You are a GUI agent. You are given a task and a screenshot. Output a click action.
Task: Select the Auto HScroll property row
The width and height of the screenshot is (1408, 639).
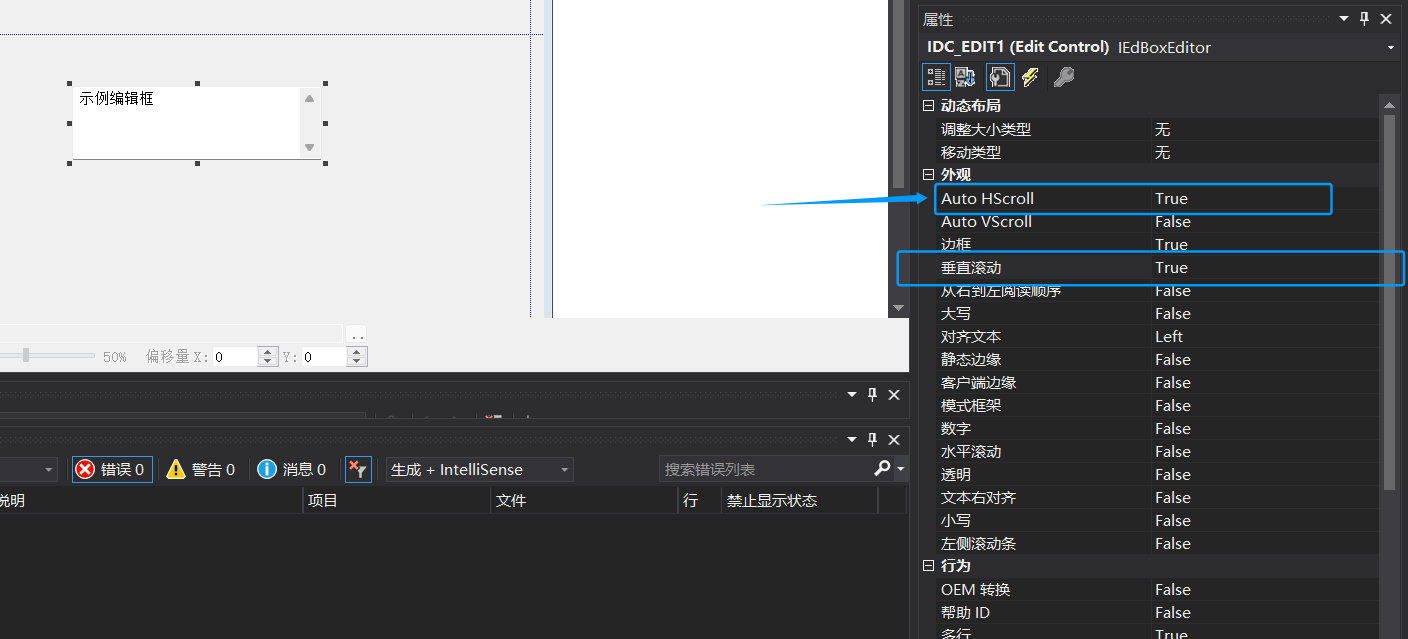(x=1157, y=198)
